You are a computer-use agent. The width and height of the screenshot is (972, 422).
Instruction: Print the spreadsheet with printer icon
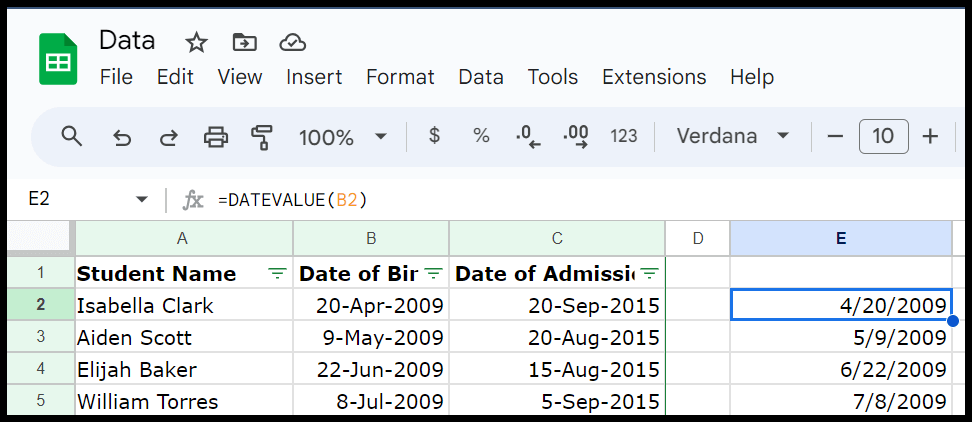(216, 136)
